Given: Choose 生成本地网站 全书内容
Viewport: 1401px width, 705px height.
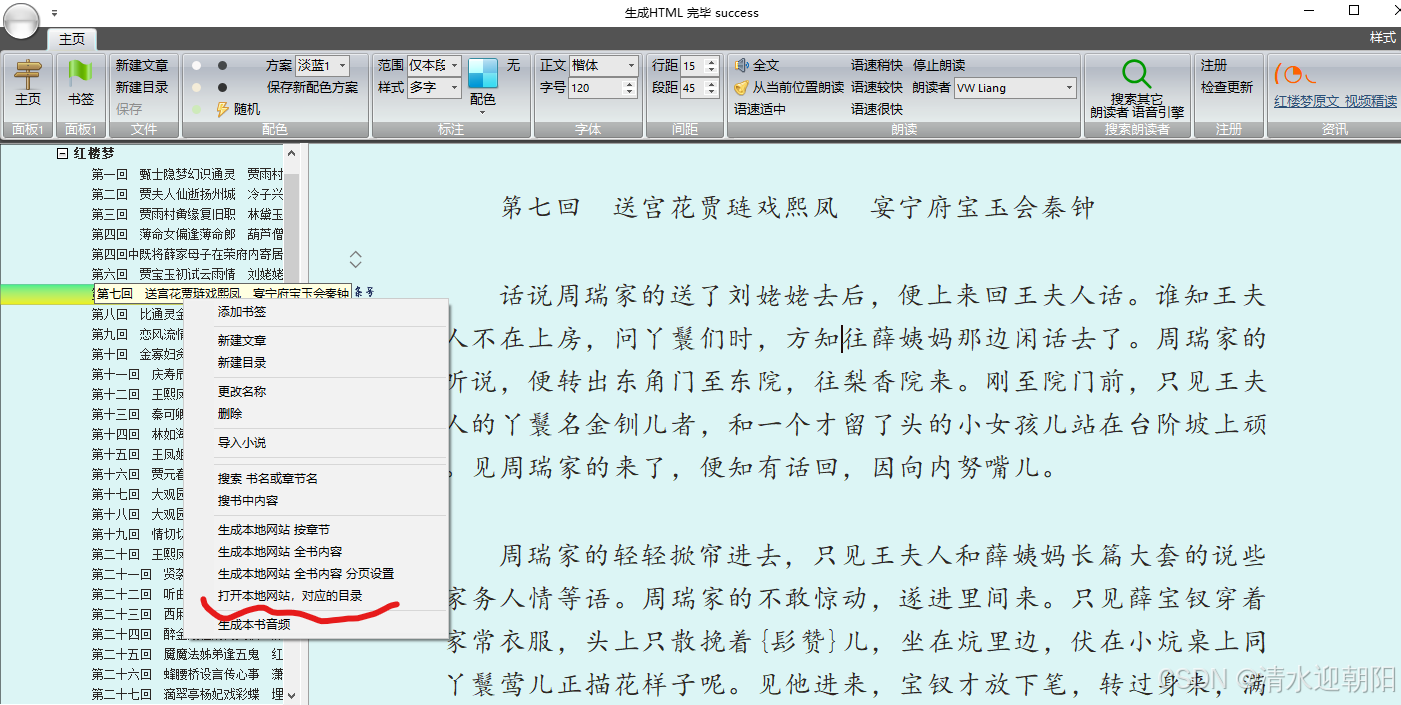Looking at the screenshot, I should (x=280, y=551).
